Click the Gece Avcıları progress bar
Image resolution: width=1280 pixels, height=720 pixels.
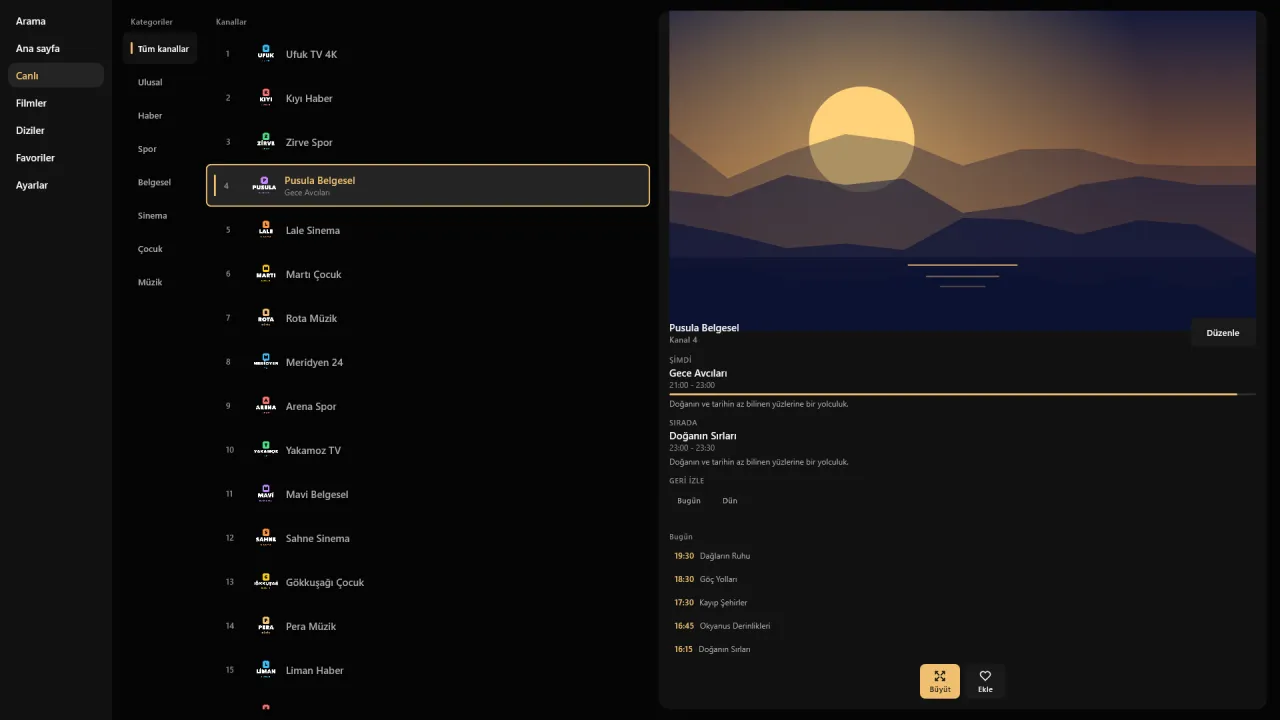962,394
